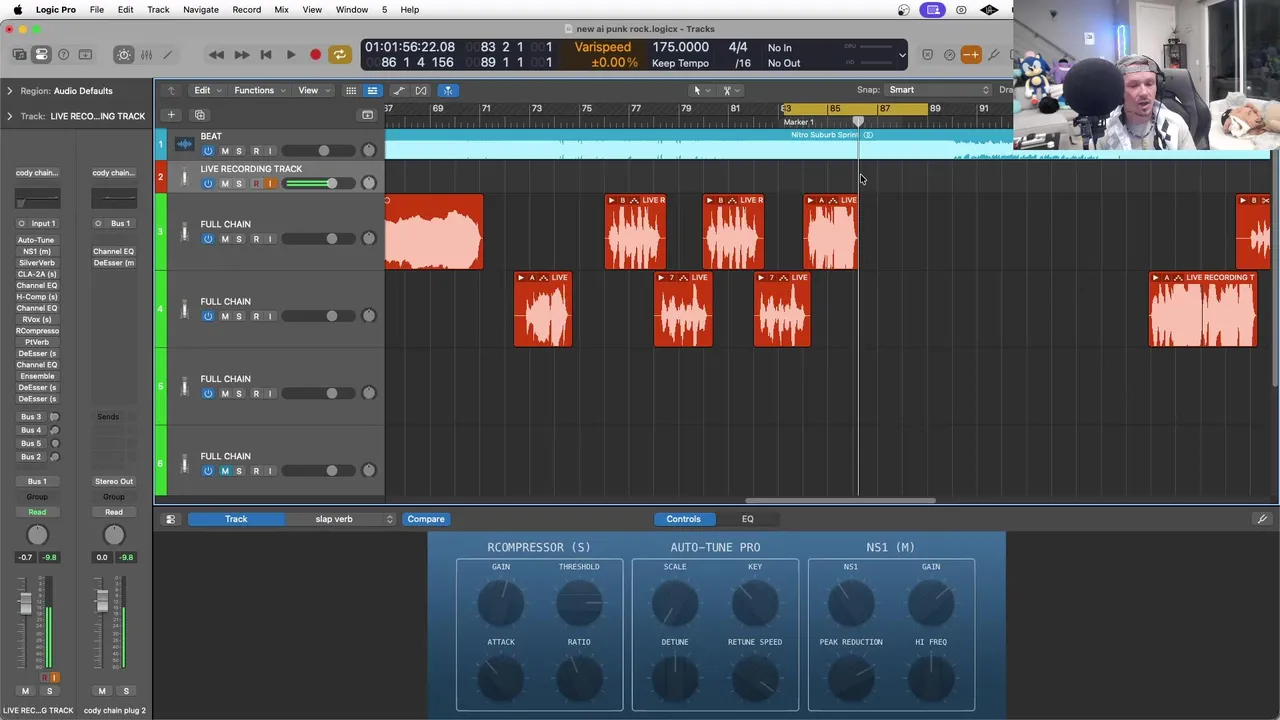The image size is (1280, 720).
Task: Click the Replace mode X icon
Action: (927, 55)
